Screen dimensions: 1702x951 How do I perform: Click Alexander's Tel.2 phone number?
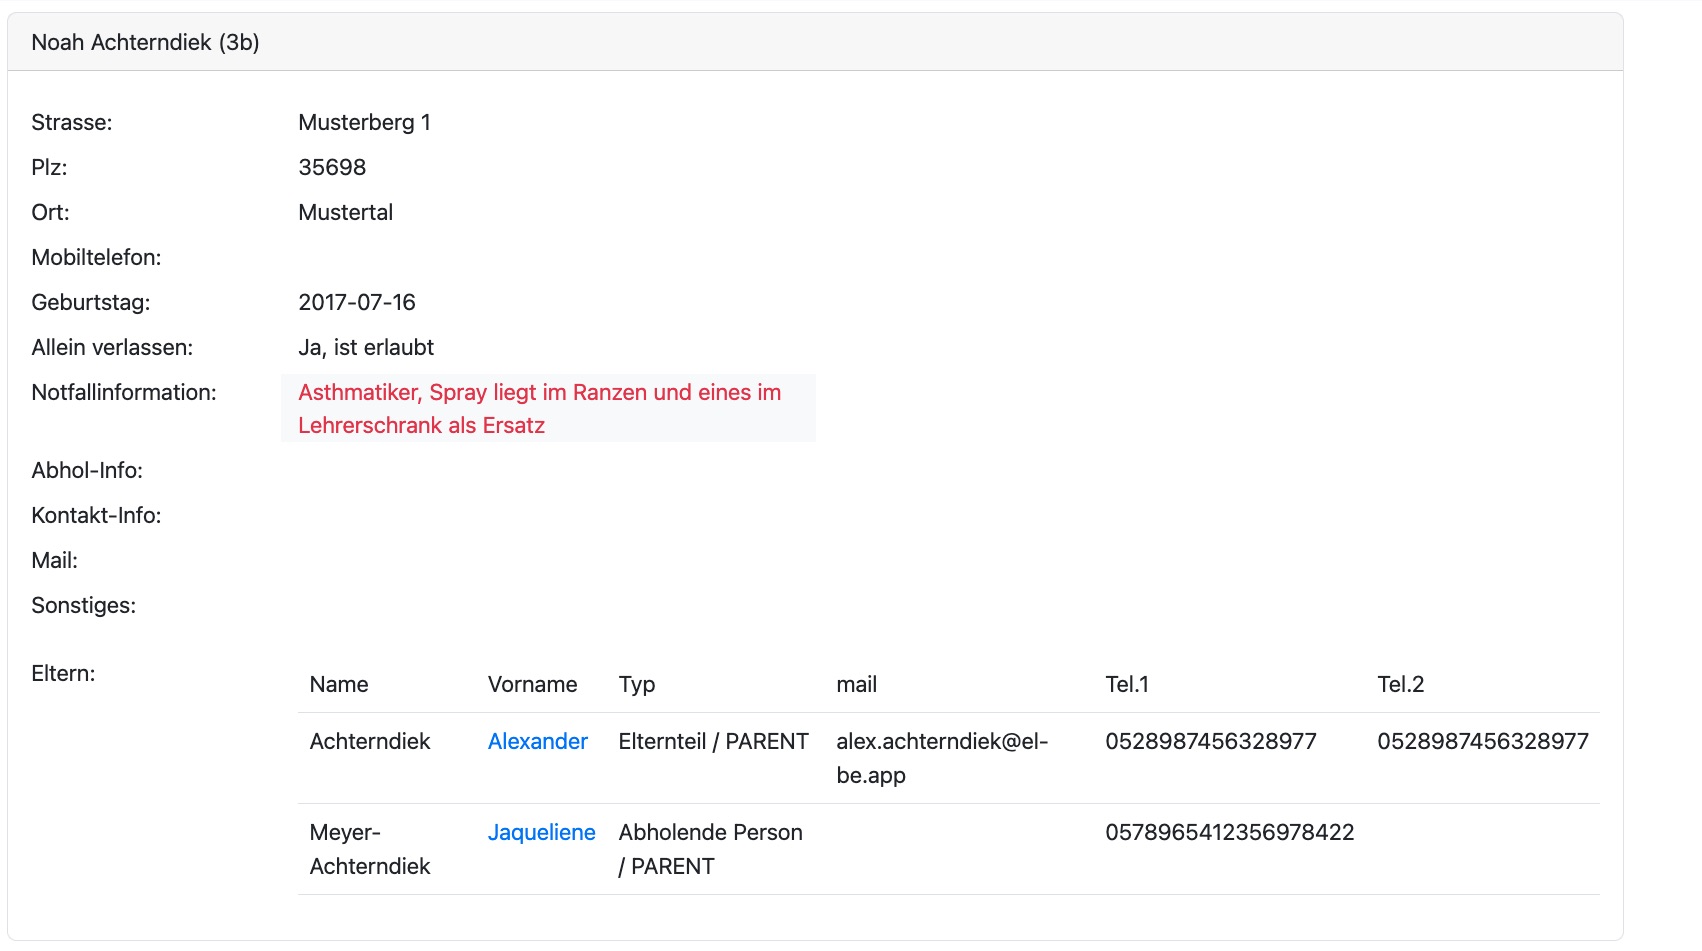tap(1482, 741)
